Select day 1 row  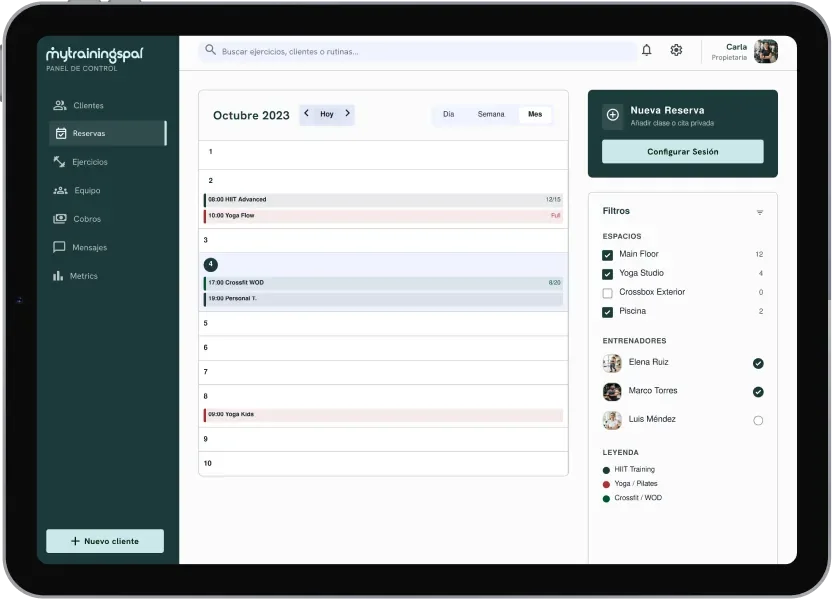coord(383,155)
